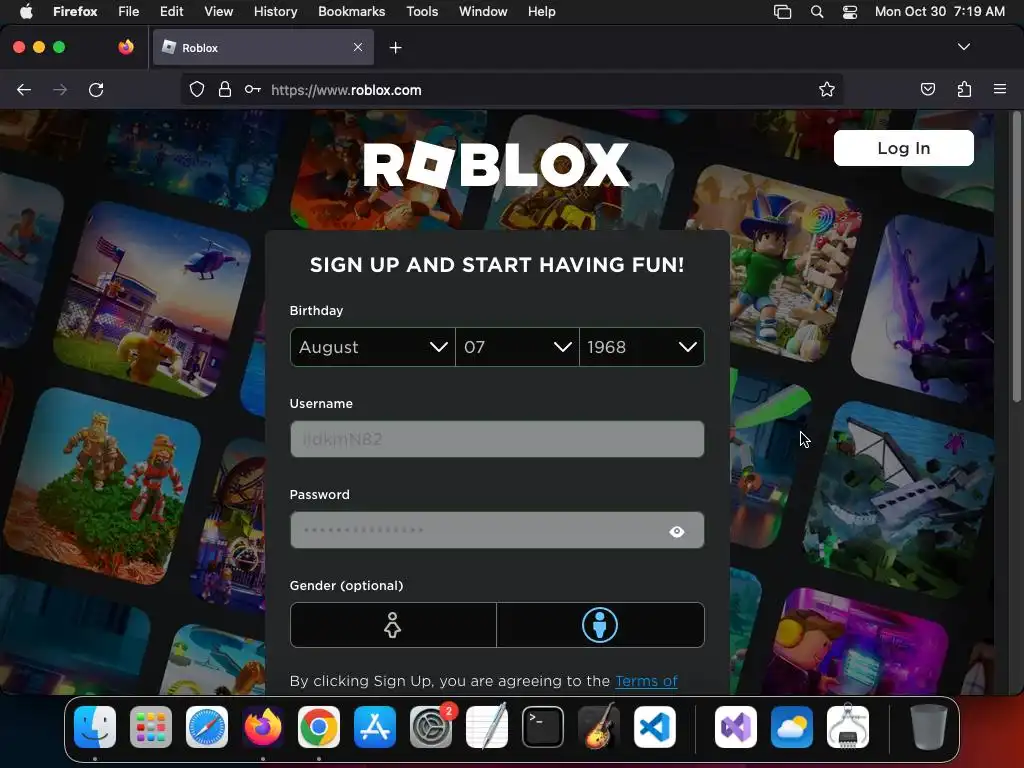Open App Store from the dock
The width and height of the screenshot is (1024, 768).
click(375, 727)
